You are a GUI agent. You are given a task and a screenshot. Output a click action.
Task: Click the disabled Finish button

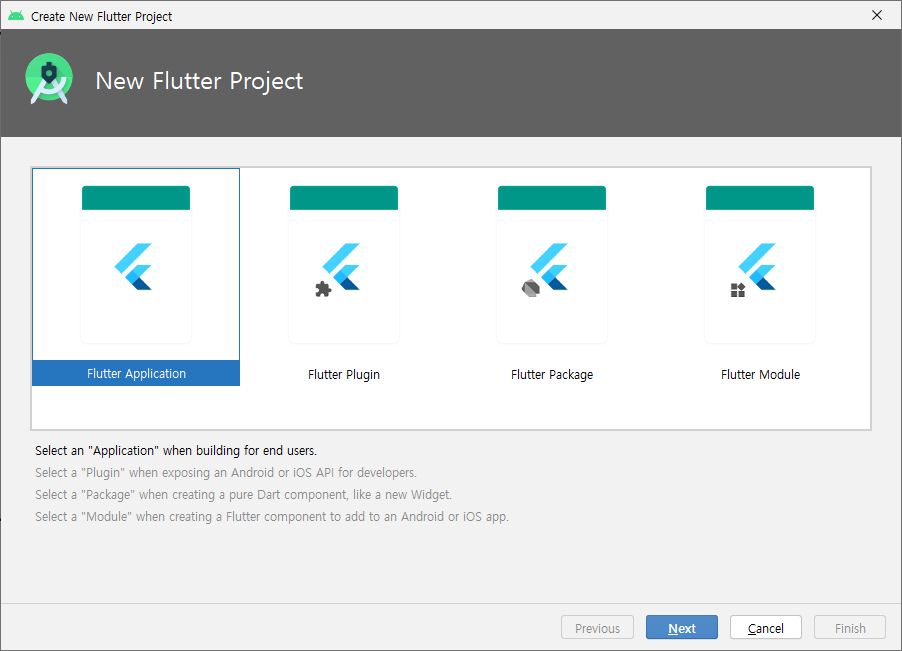coord(850,627)
